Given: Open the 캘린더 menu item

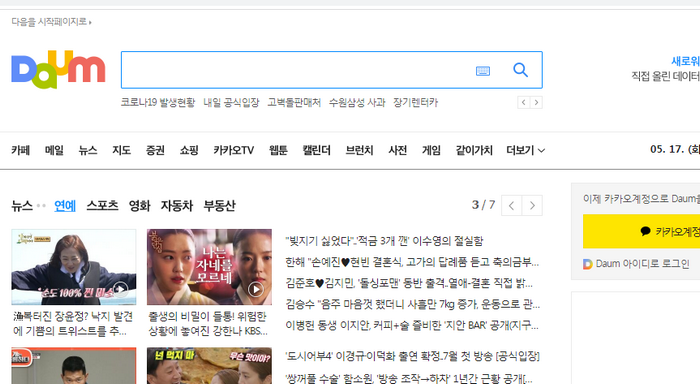Looking at the screenshot, I should tap(317, 150).
